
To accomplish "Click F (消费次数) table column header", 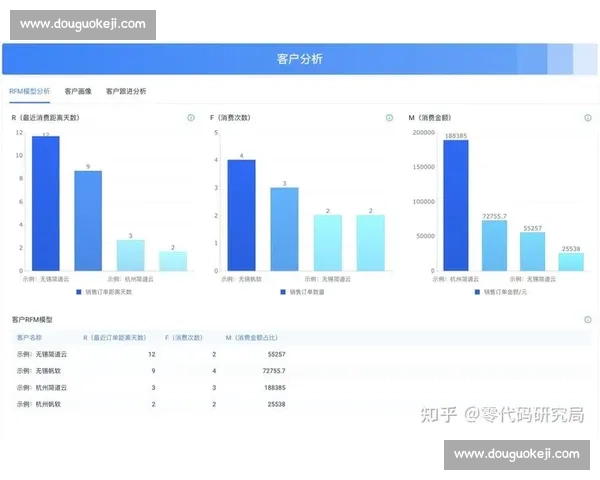I will coord(184,338).
